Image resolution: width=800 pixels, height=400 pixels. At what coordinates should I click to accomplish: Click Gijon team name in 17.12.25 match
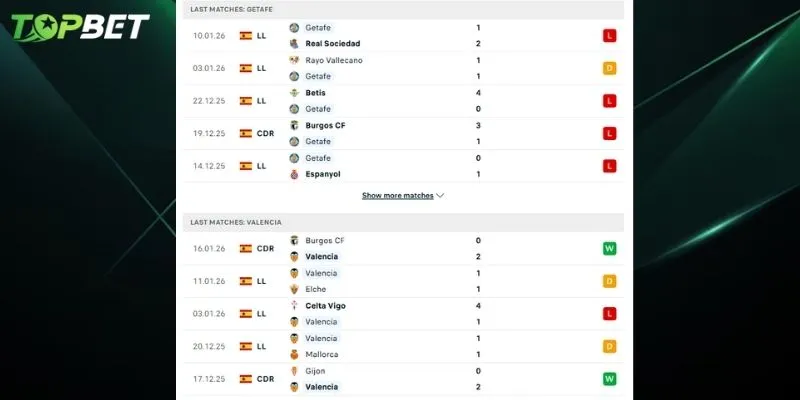316,370
